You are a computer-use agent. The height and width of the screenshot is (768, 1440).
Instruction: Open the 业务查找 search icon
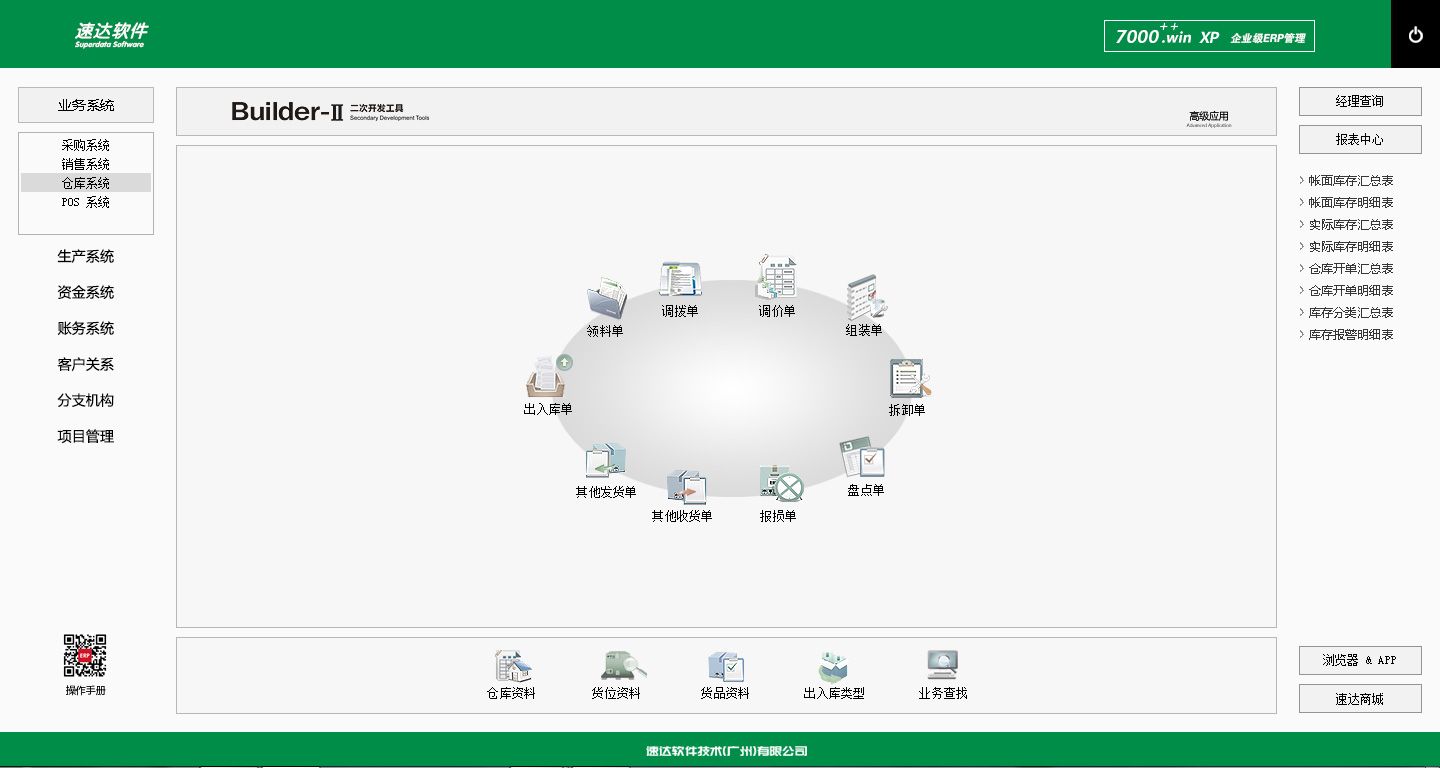942,667
